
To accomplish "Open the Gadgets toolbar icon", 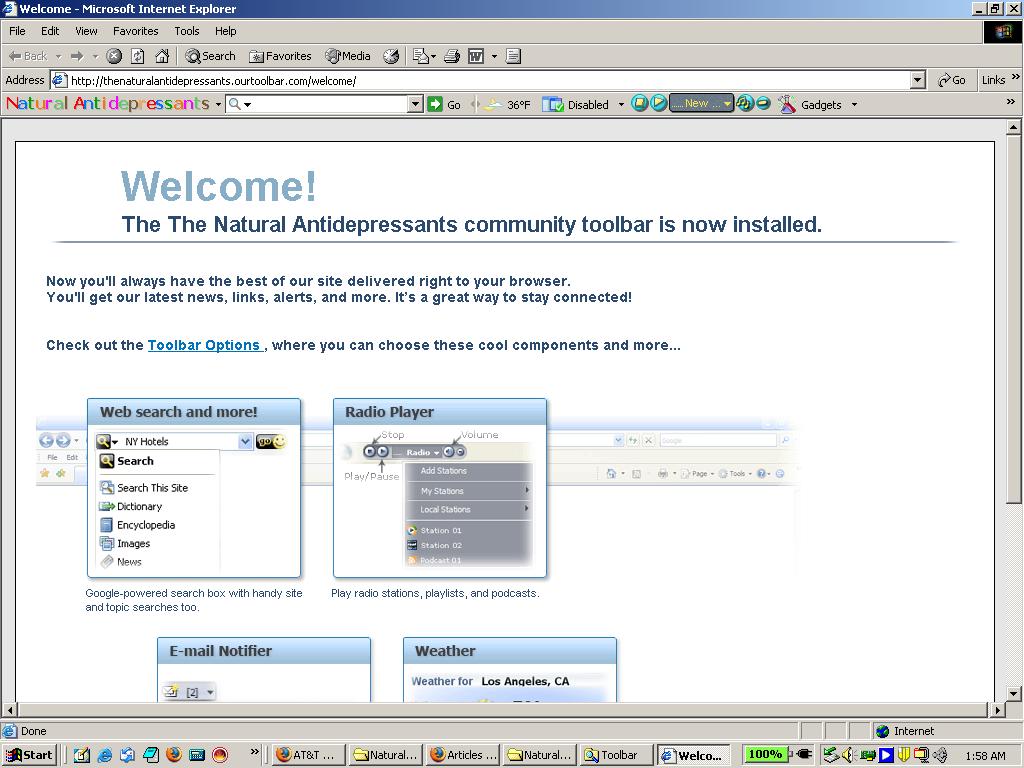I will click(787, 104).
